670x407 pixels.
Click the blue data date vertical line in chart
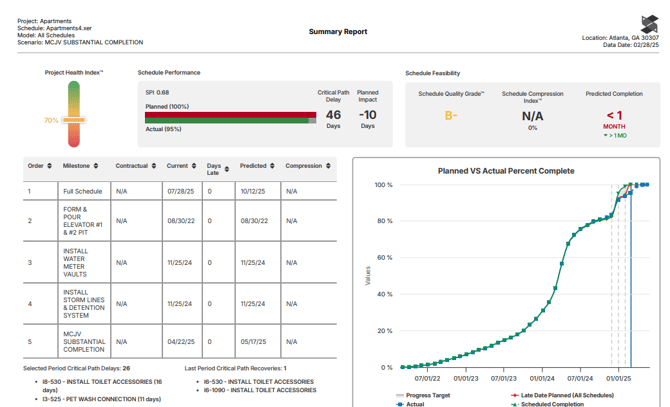coord(631,275)
